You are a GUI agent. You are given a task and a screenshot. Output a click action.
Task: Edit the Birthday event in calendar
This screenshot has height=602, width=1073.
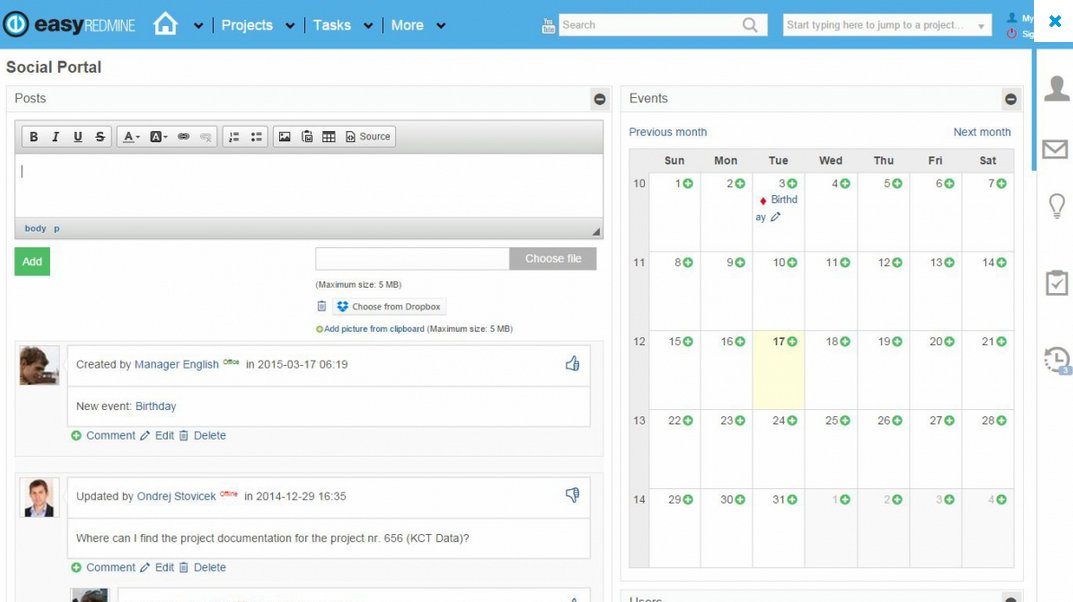(x=775, y=217)
